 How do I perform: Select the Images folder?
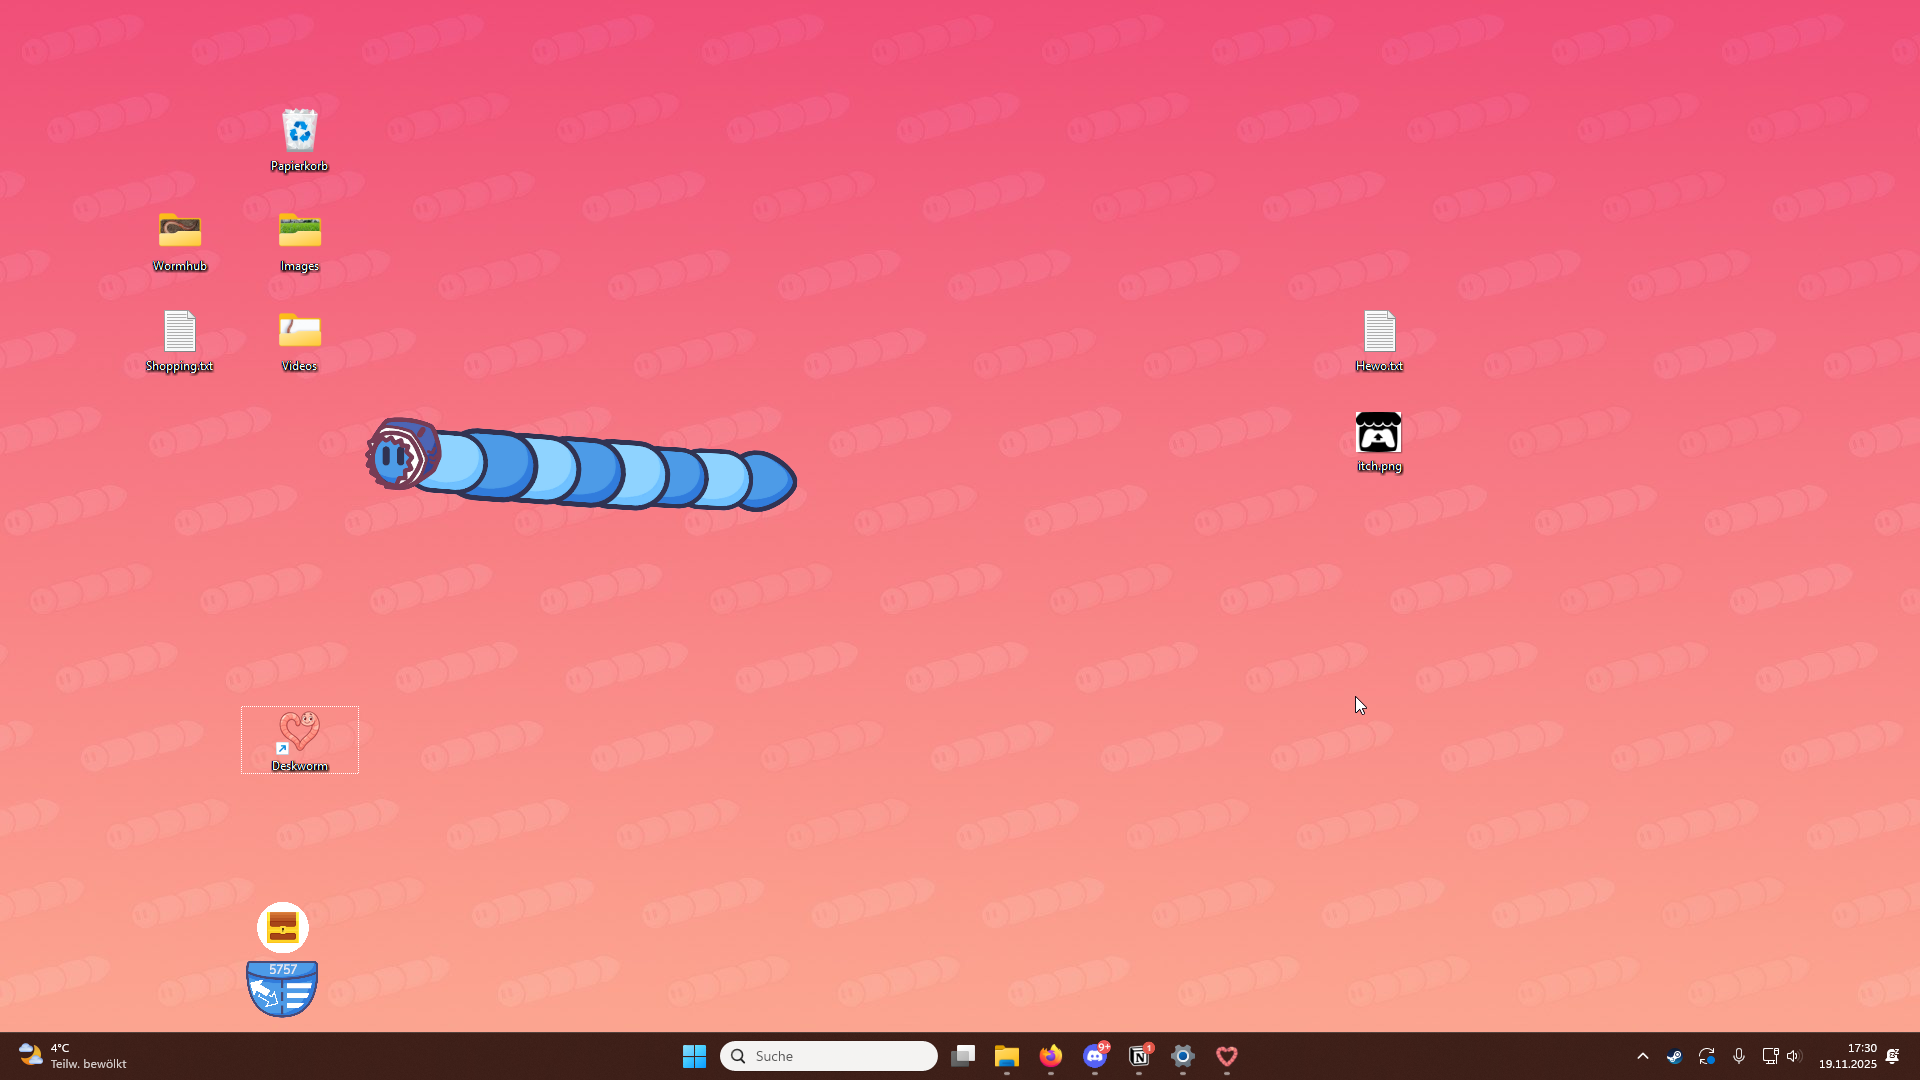pyautogui.click(x=299, y=232)
